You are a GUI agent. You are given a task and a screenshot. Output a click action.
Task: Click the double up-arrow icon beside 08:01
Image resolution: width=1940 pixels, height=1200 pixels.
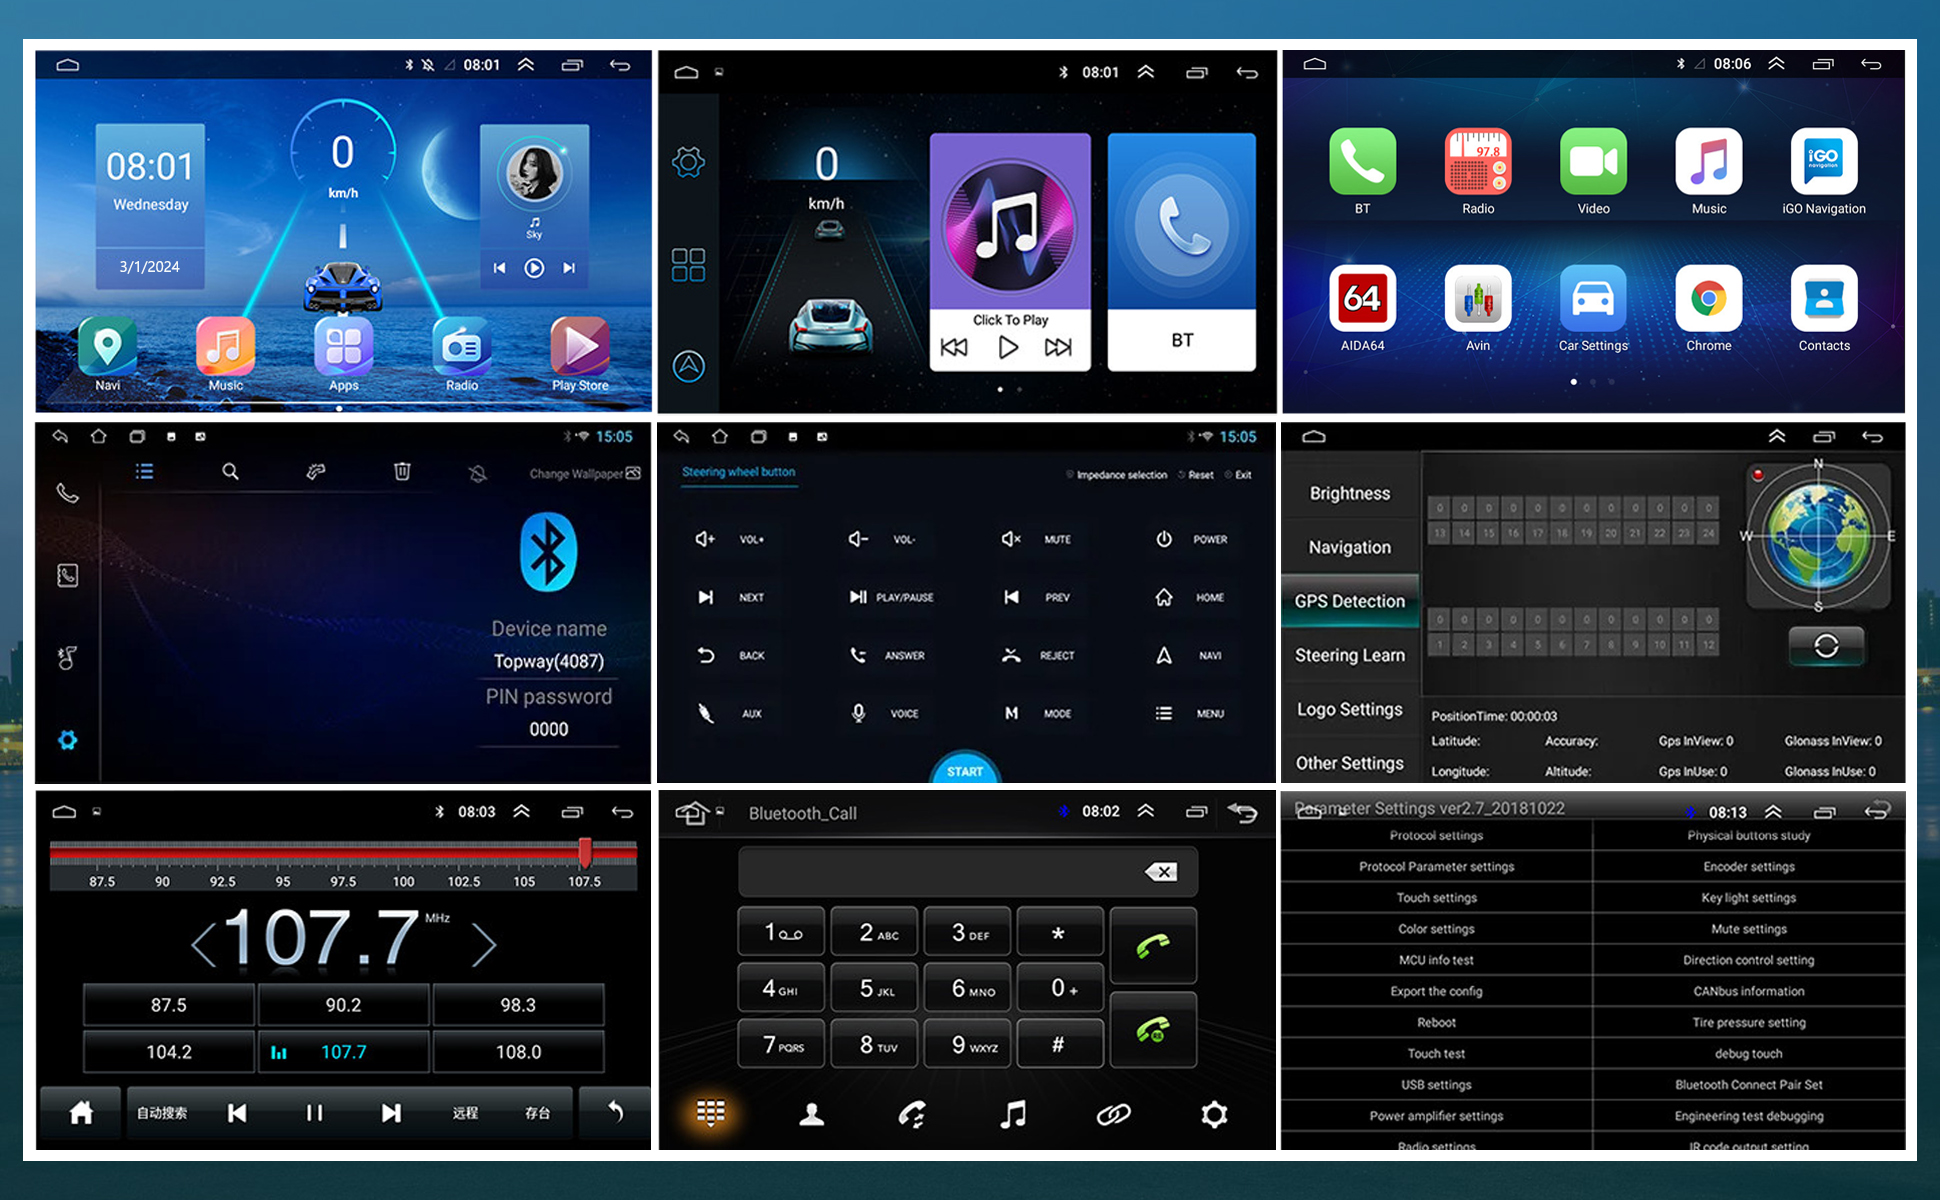(525, 65)
